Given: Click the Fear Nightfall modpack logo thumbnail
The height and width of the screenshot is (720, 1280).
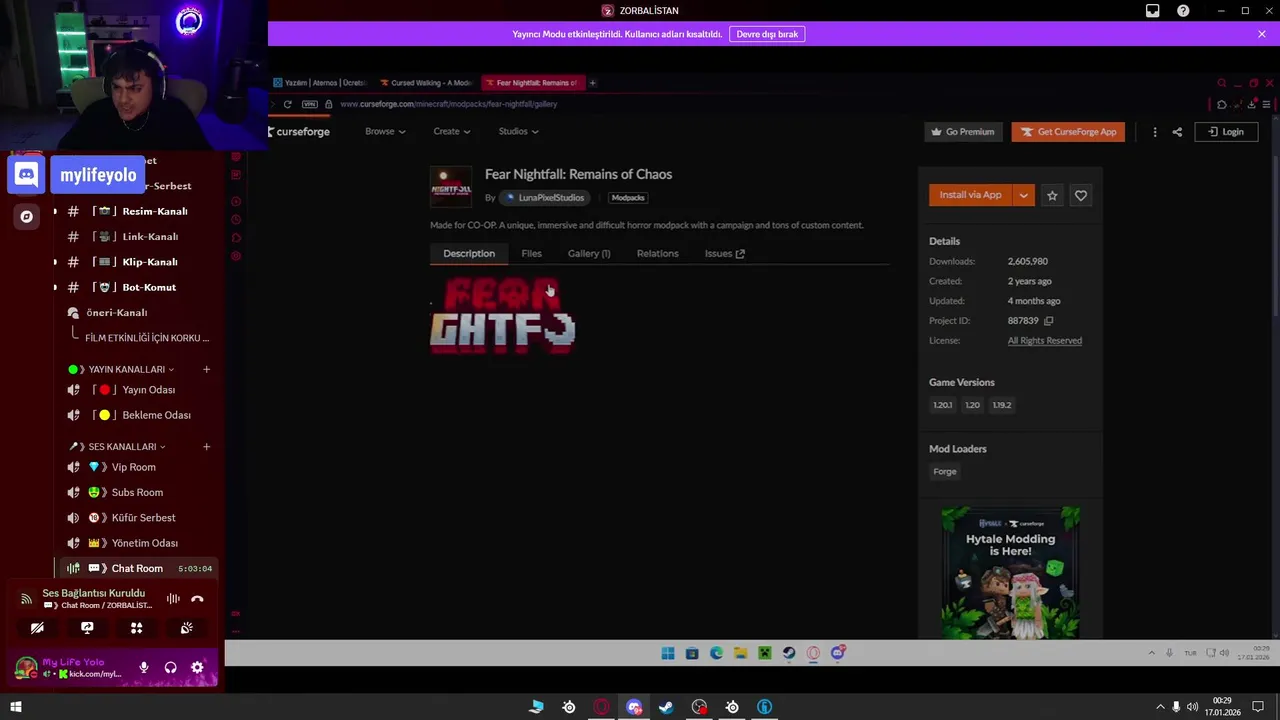Looking at the screenshot, I should tap(451, 187).
